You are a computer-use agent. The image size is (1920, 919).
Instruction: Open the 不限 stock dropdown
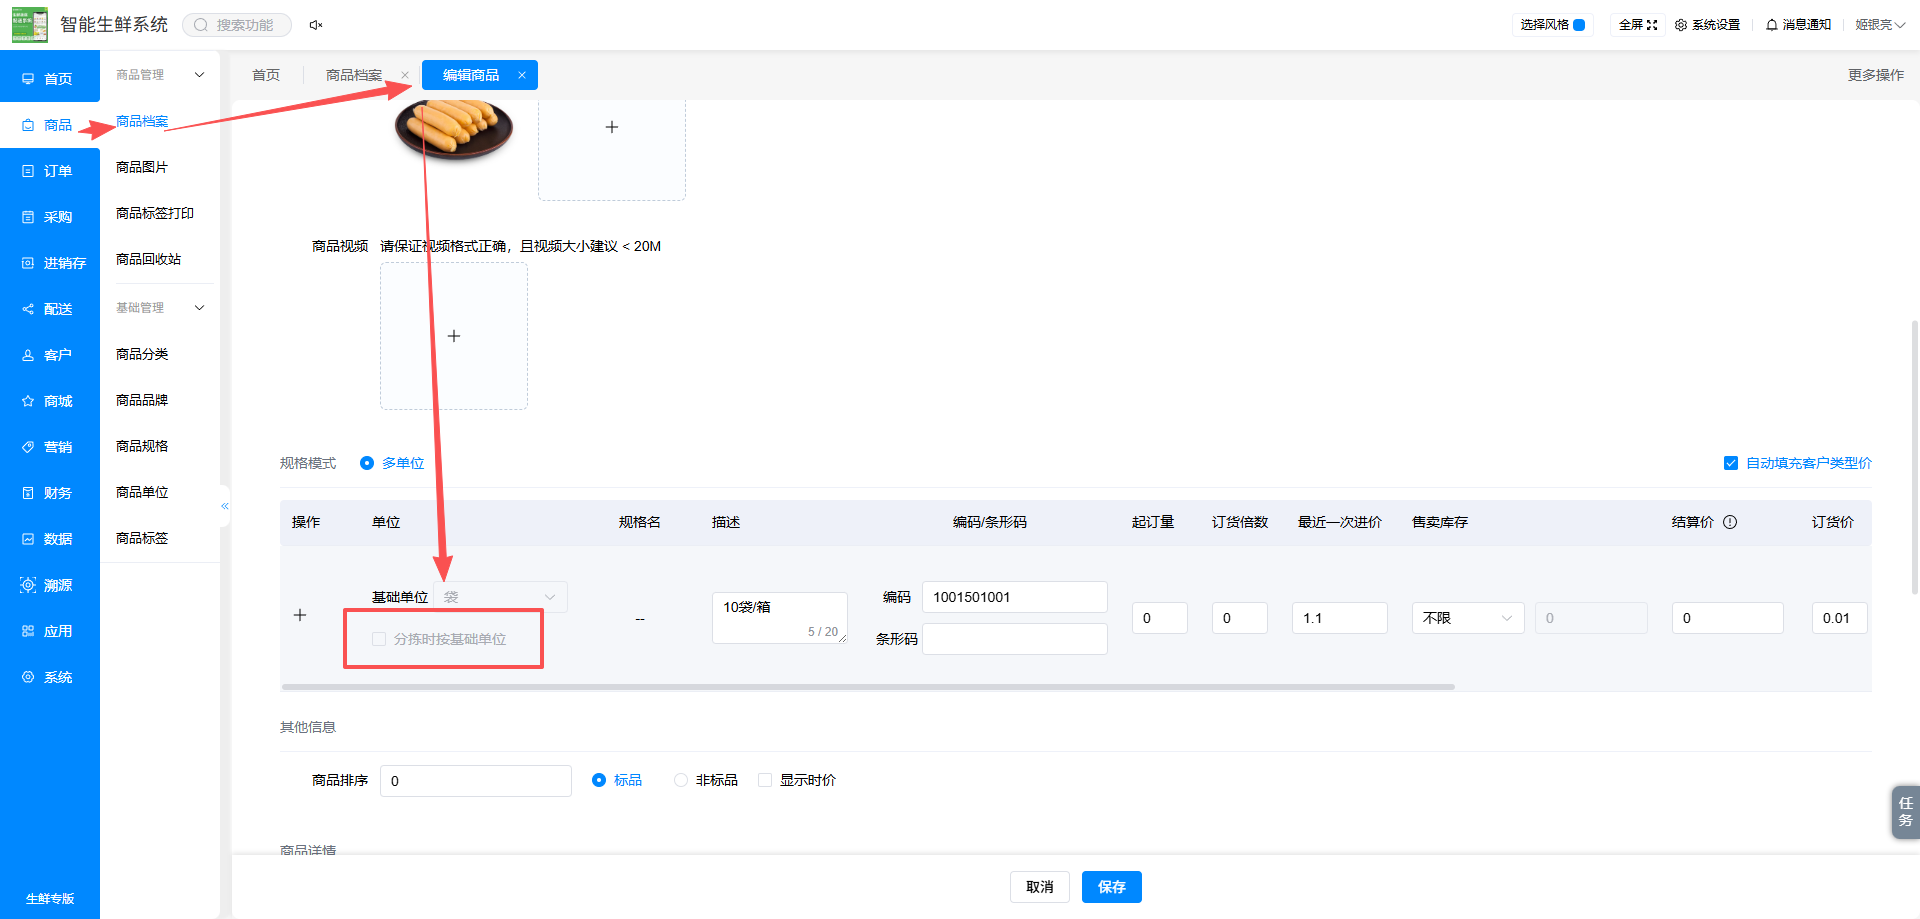[x=1468, y=618]
